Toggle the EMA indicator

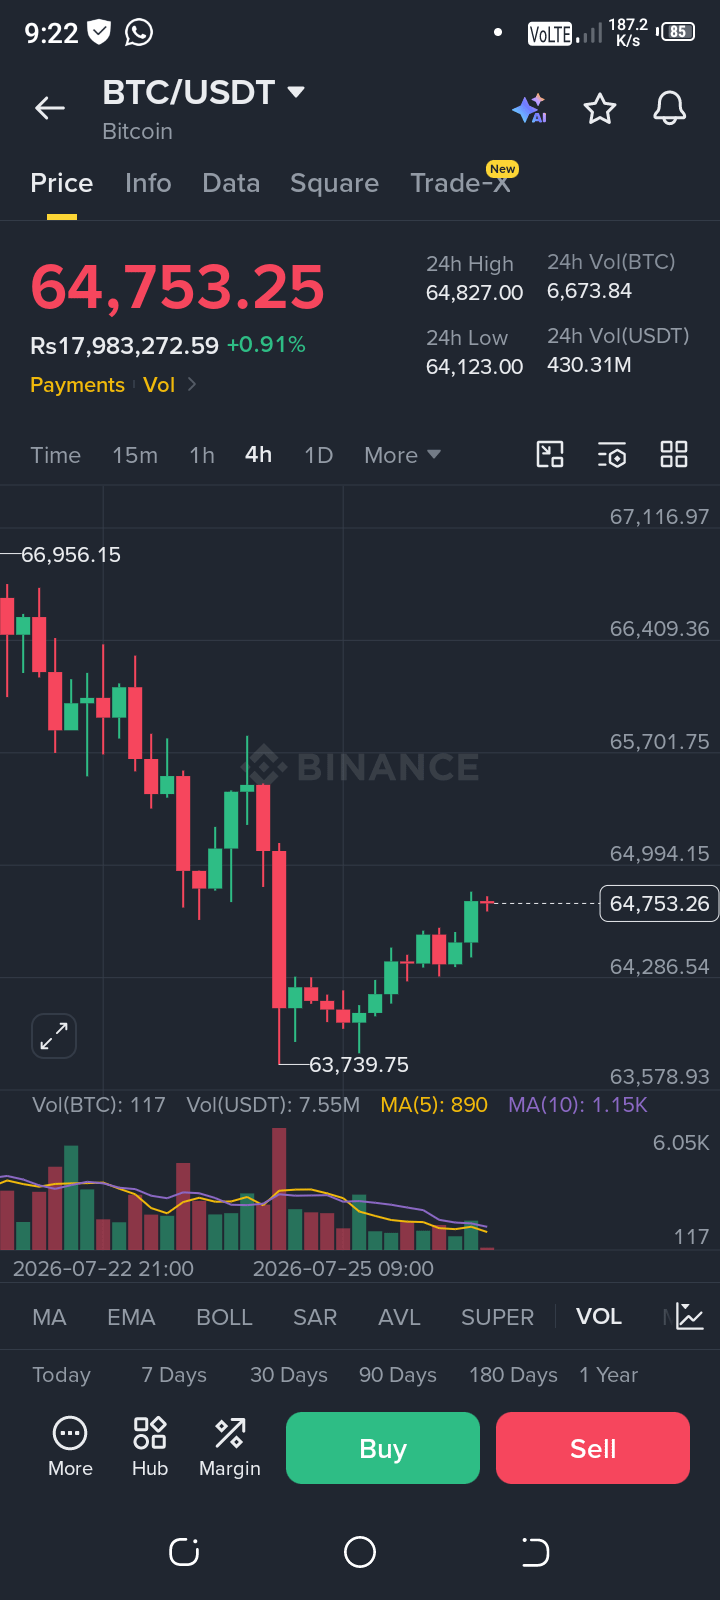pos(132,1317)
